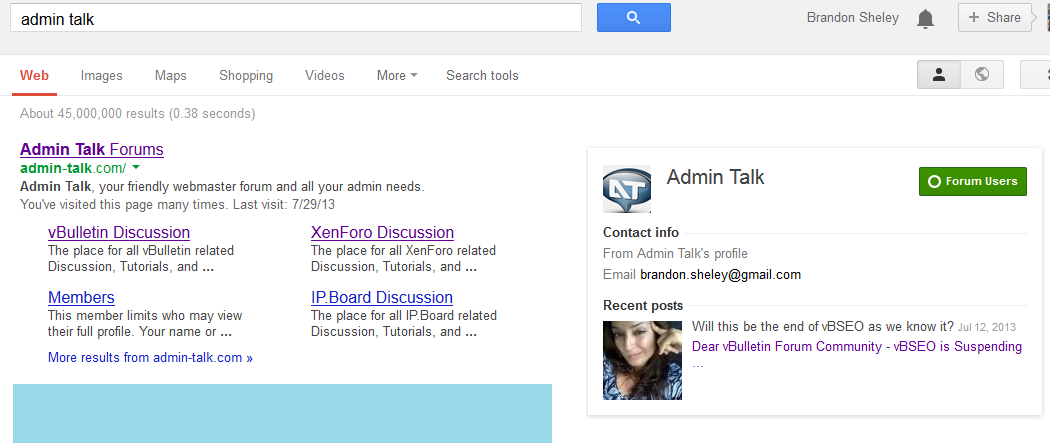This screenshot has height=443, width=1050.
Task: Click the Recent posts heading
Action: pos(643,306)
